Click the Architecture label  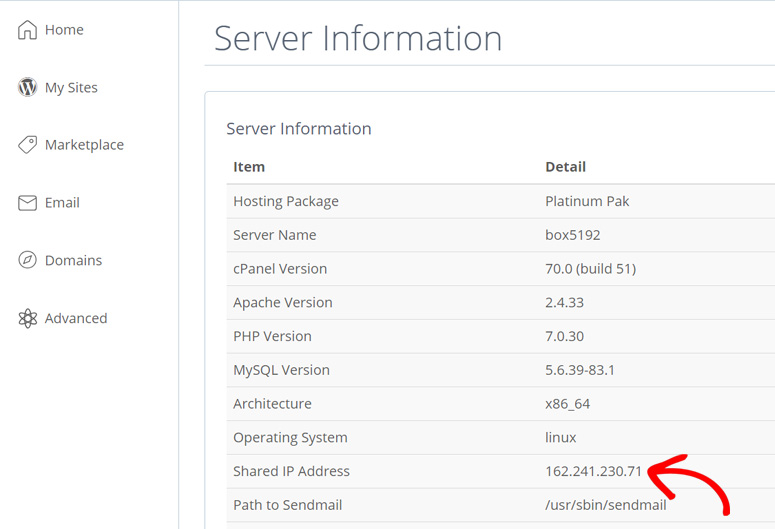[x=272, y=404]
